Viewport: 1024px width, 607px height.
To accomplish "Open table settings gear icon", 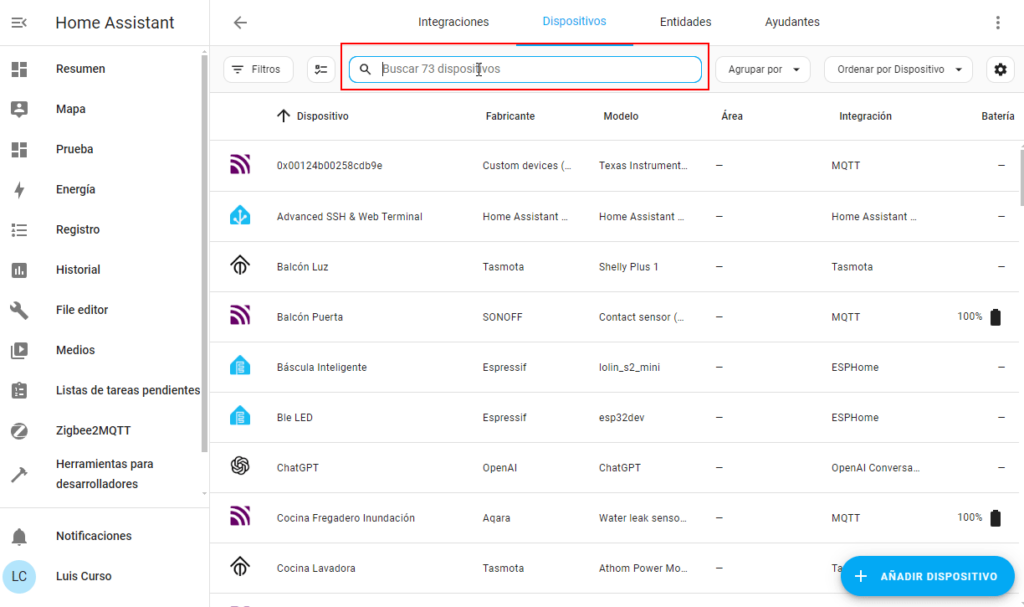I will [x=1000, y=69].
